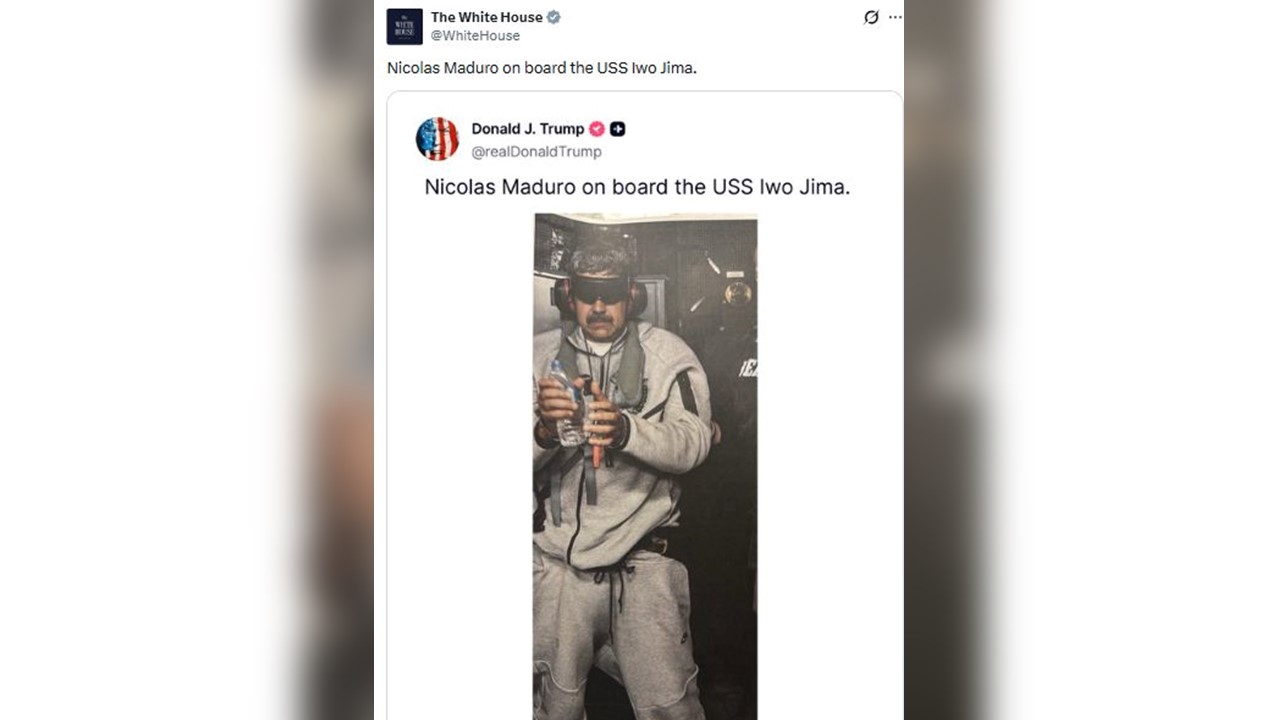Click the dark goggles in the photo
The width and height of the screenshot is (1280, 720).
tap(600, 290)
